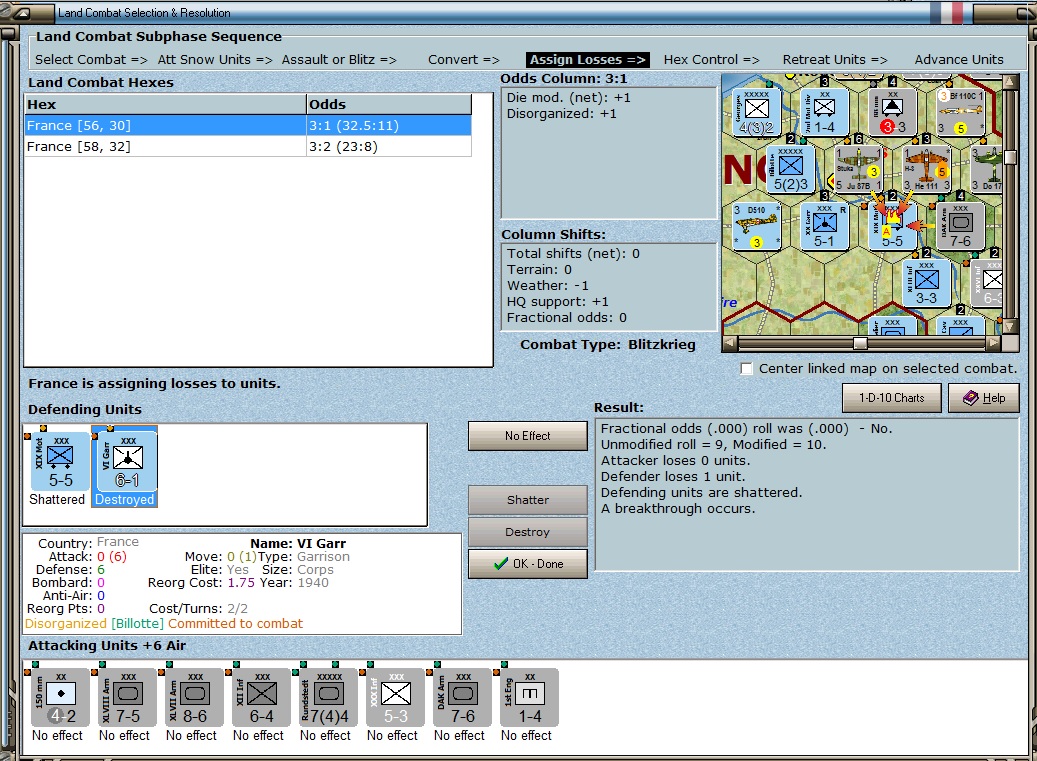Go to Assault or Blitz subphase
1037x761 pixels.
coord(339,60)
